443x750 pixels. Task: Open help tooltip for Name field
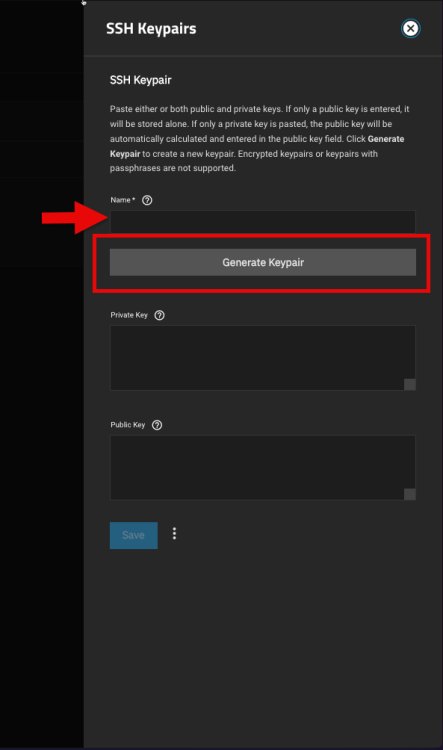pos(147,200)
